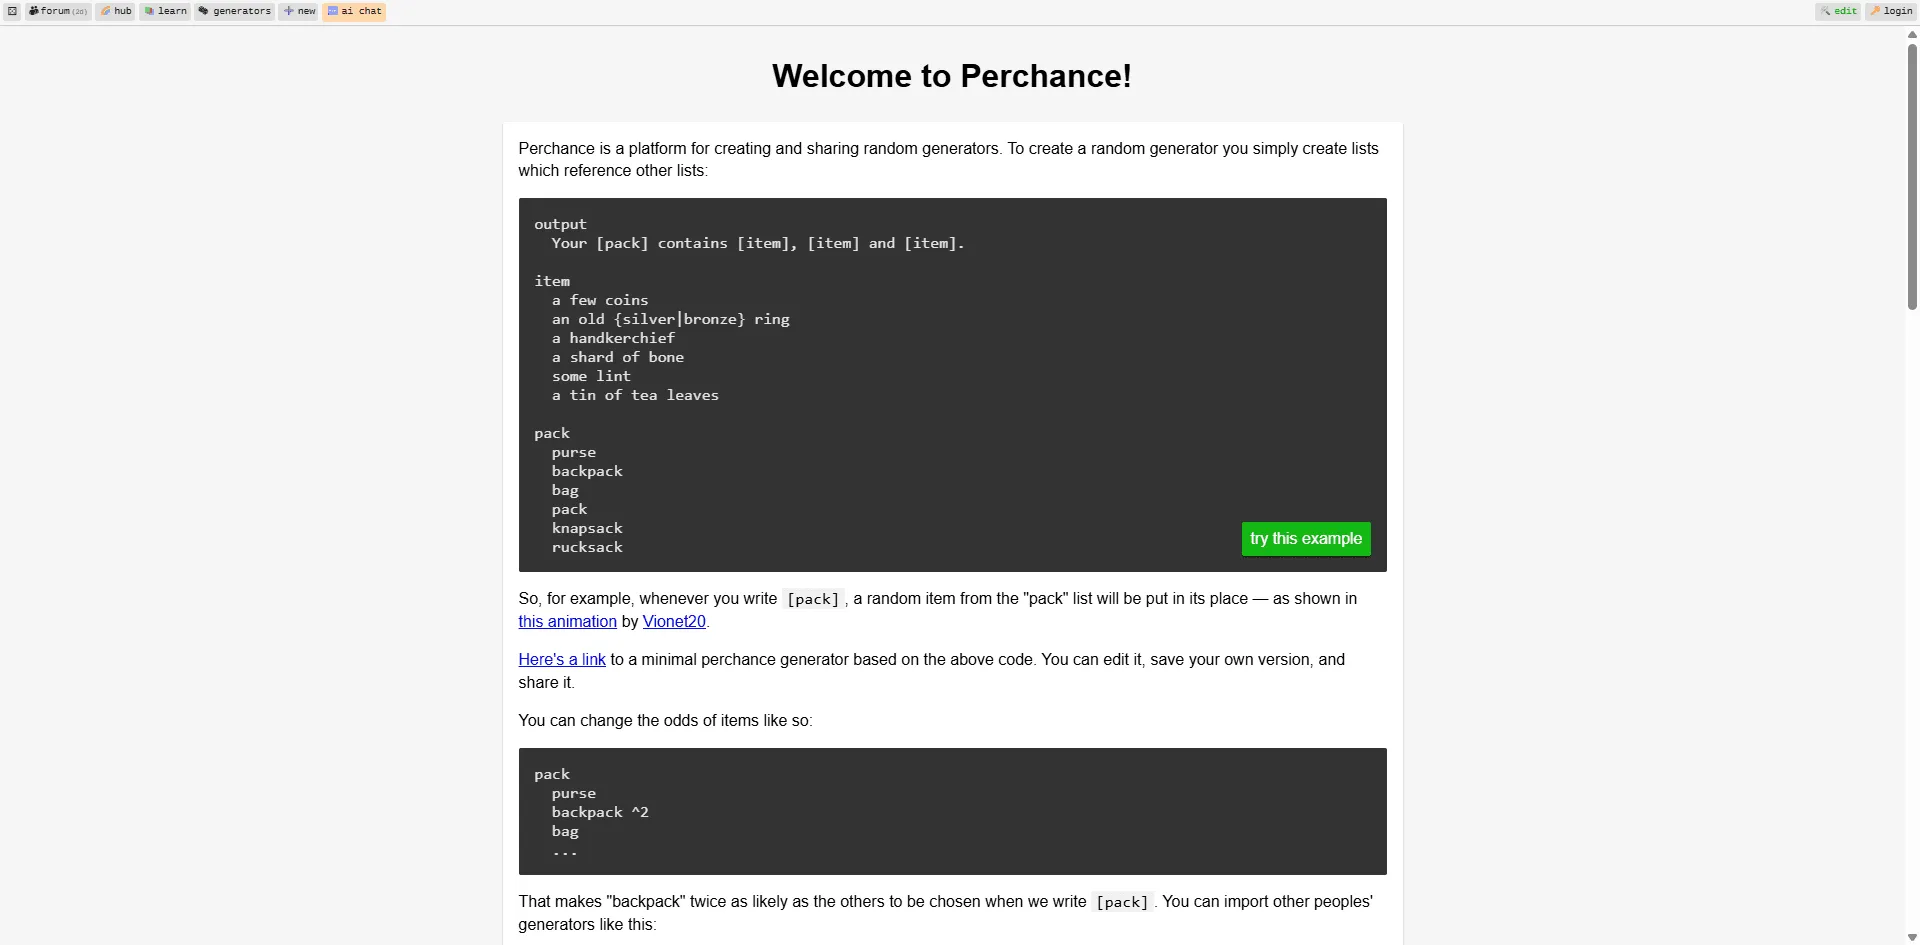The width and height of the screenshot is (1920, 945).
Task: Click the scrollbar up arrow
Action: click(x=1912, y=35)
